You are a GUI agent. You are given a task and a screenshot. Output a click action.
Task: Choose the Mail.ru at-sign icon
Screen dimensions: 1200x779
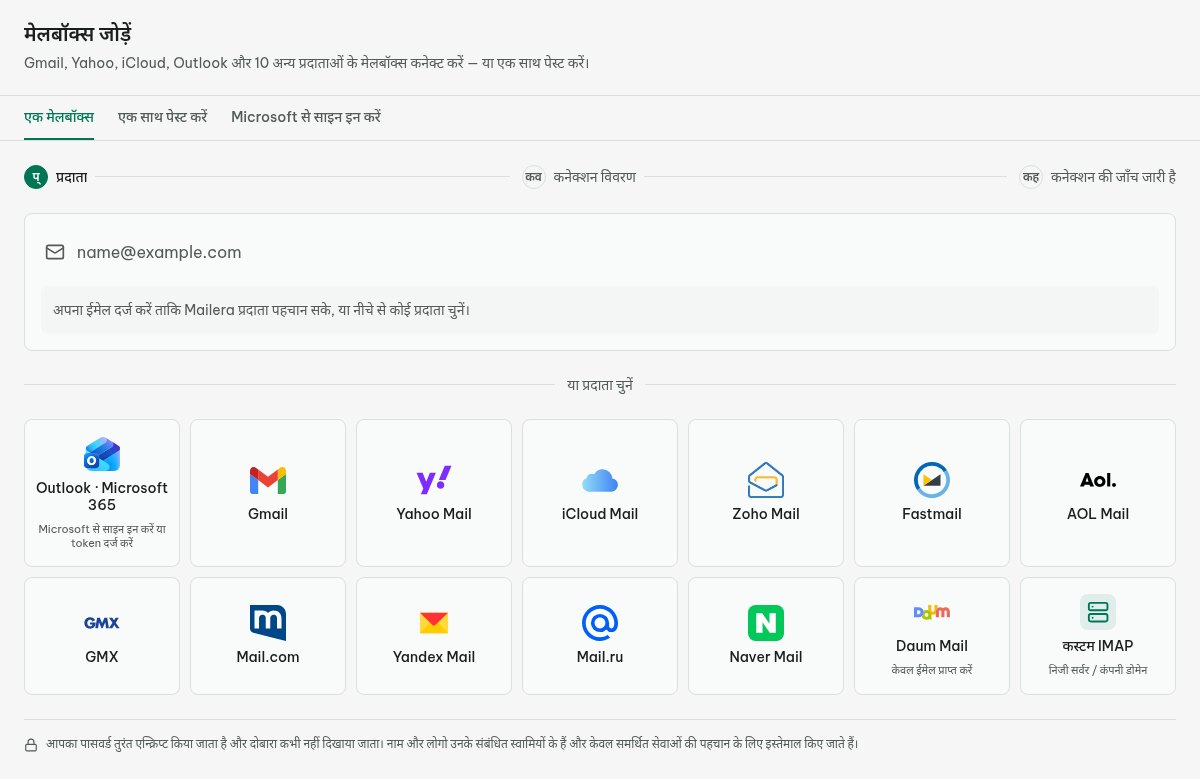tap(600, 623)
